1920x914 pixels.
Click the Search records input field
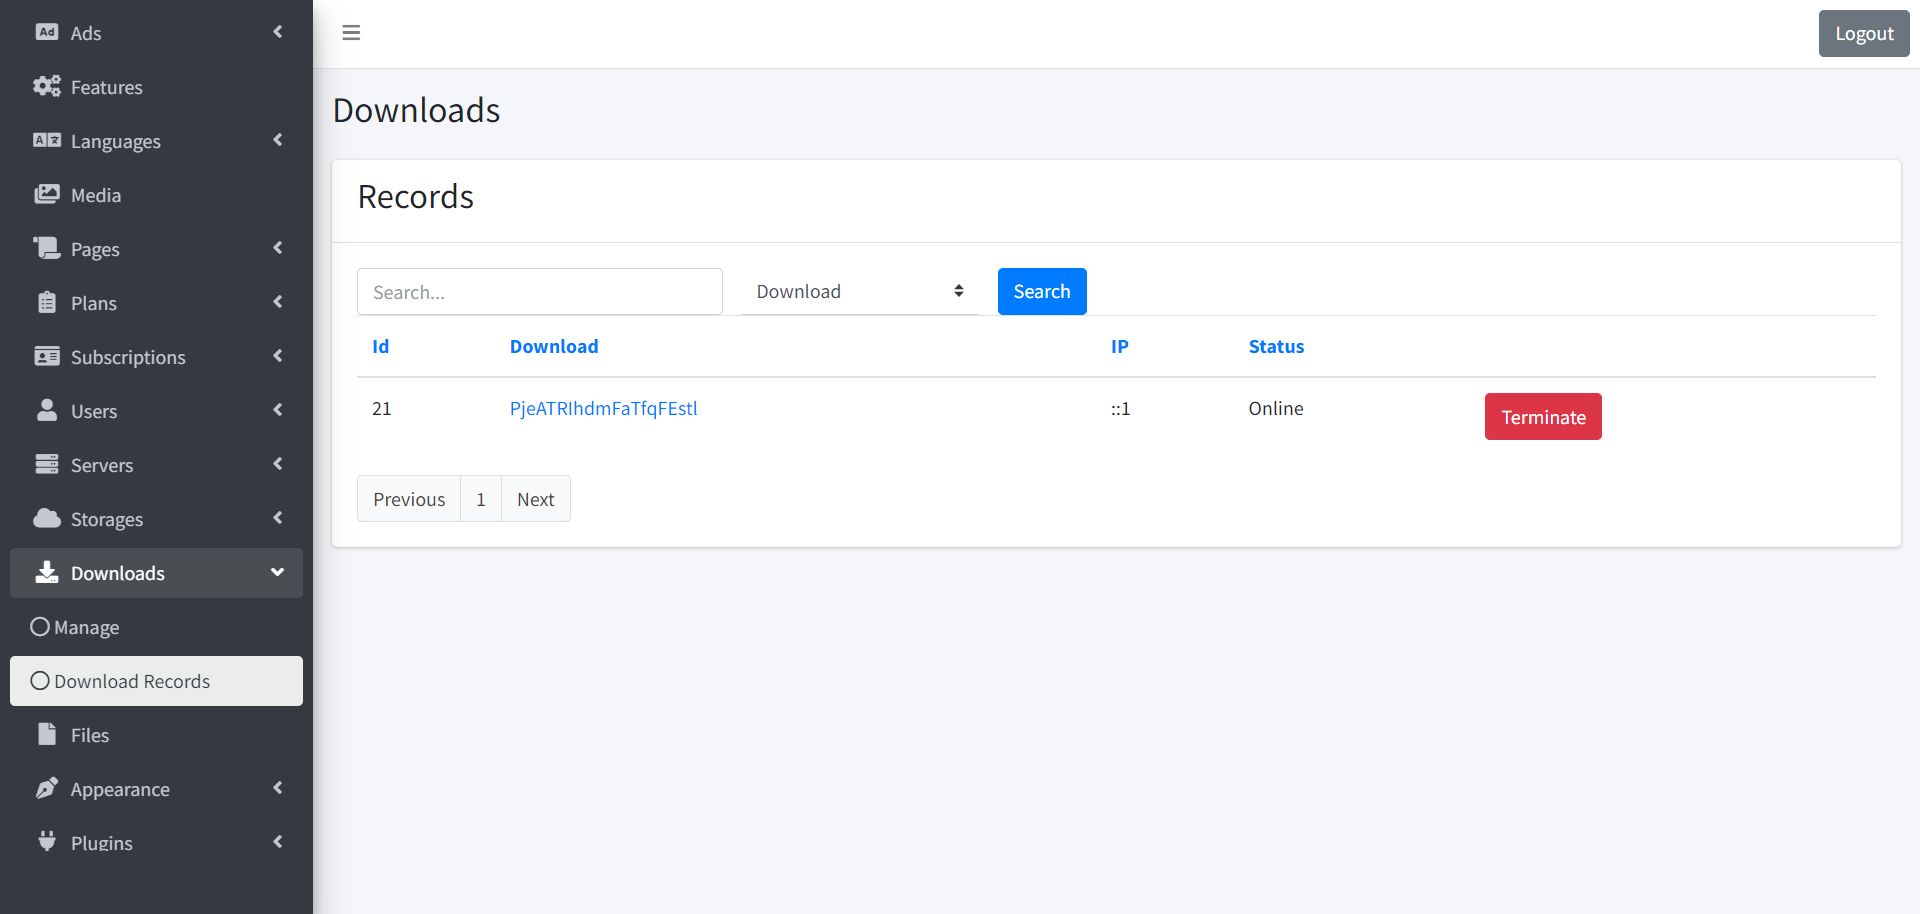pyautogui.click(x=539, y=292)
